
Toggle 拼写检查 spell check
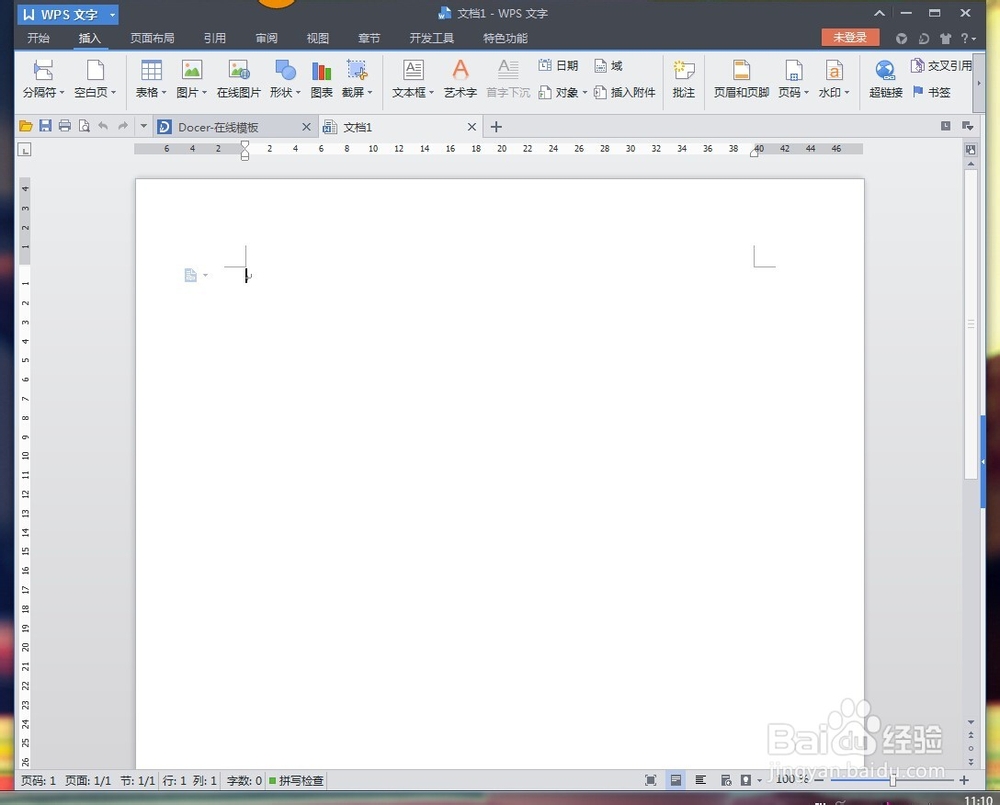pyautogui.click(x=296, y=780)
